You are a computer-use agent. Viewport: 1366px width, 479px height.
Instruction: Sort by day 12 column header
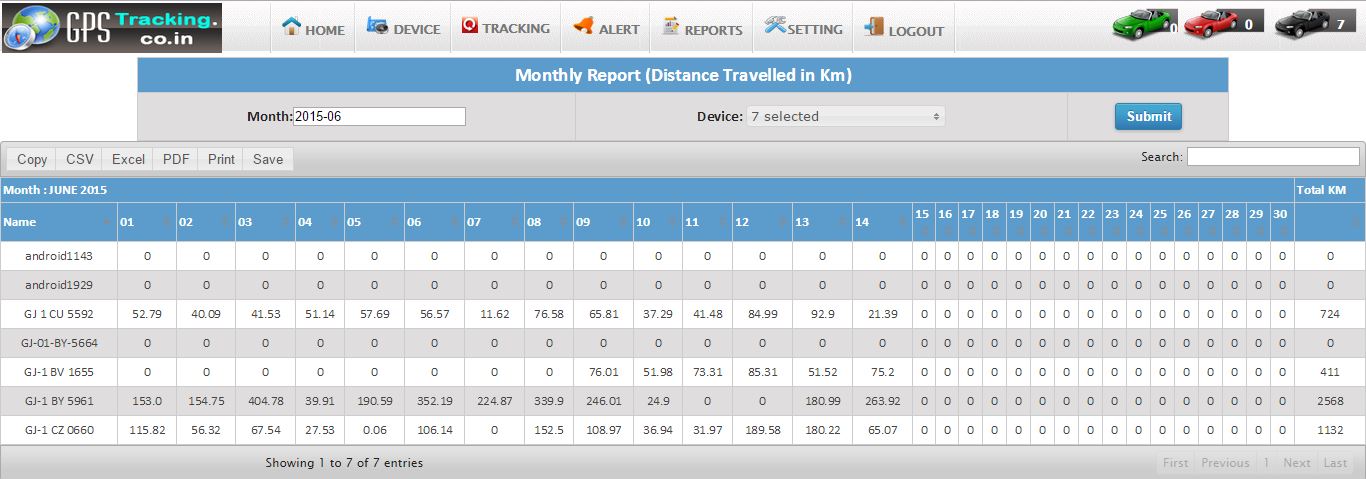(x=762, y=222)
